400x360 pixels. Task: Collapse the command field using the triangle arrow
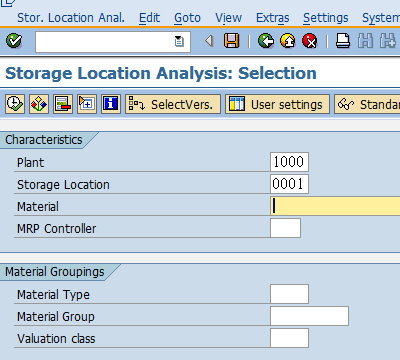pyautogui.click(x=209, y=41)
